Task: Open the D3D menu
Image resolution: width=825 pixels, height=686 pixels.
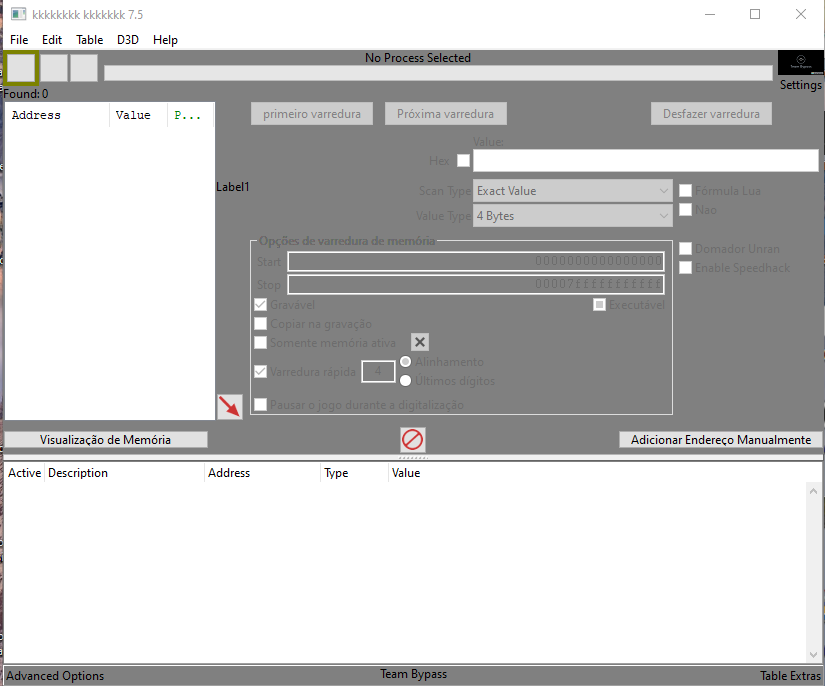Action: 128,40
